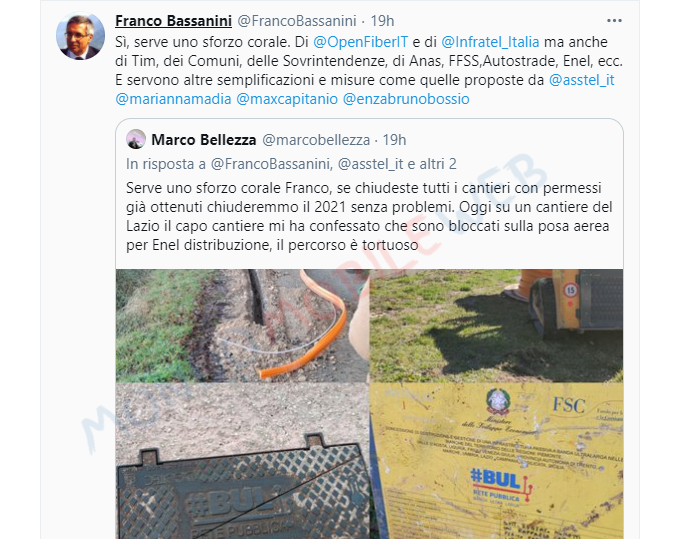Screen dimensions: 700x539
Task: Click the quoted tweet's 19h timestamp
Action: (x=394, y=140)
